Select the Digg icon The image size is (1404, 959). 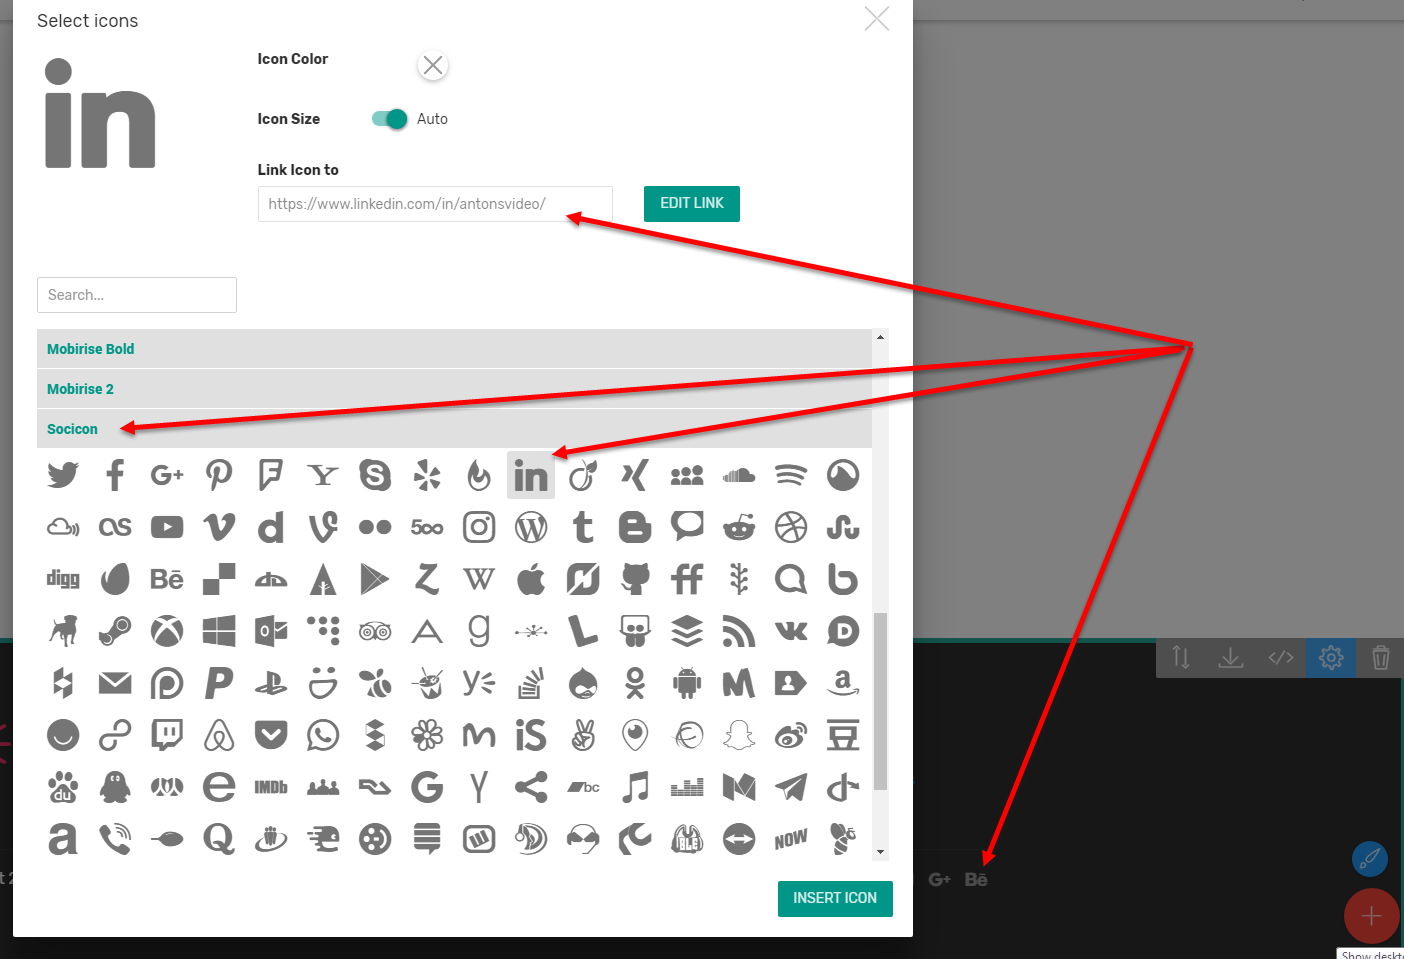pyautogui.click(x=63, y=579)
